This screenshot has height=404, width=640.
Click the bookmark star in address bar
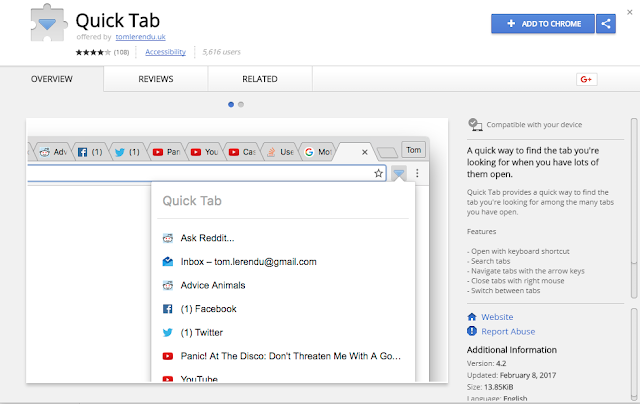point(378,173)
